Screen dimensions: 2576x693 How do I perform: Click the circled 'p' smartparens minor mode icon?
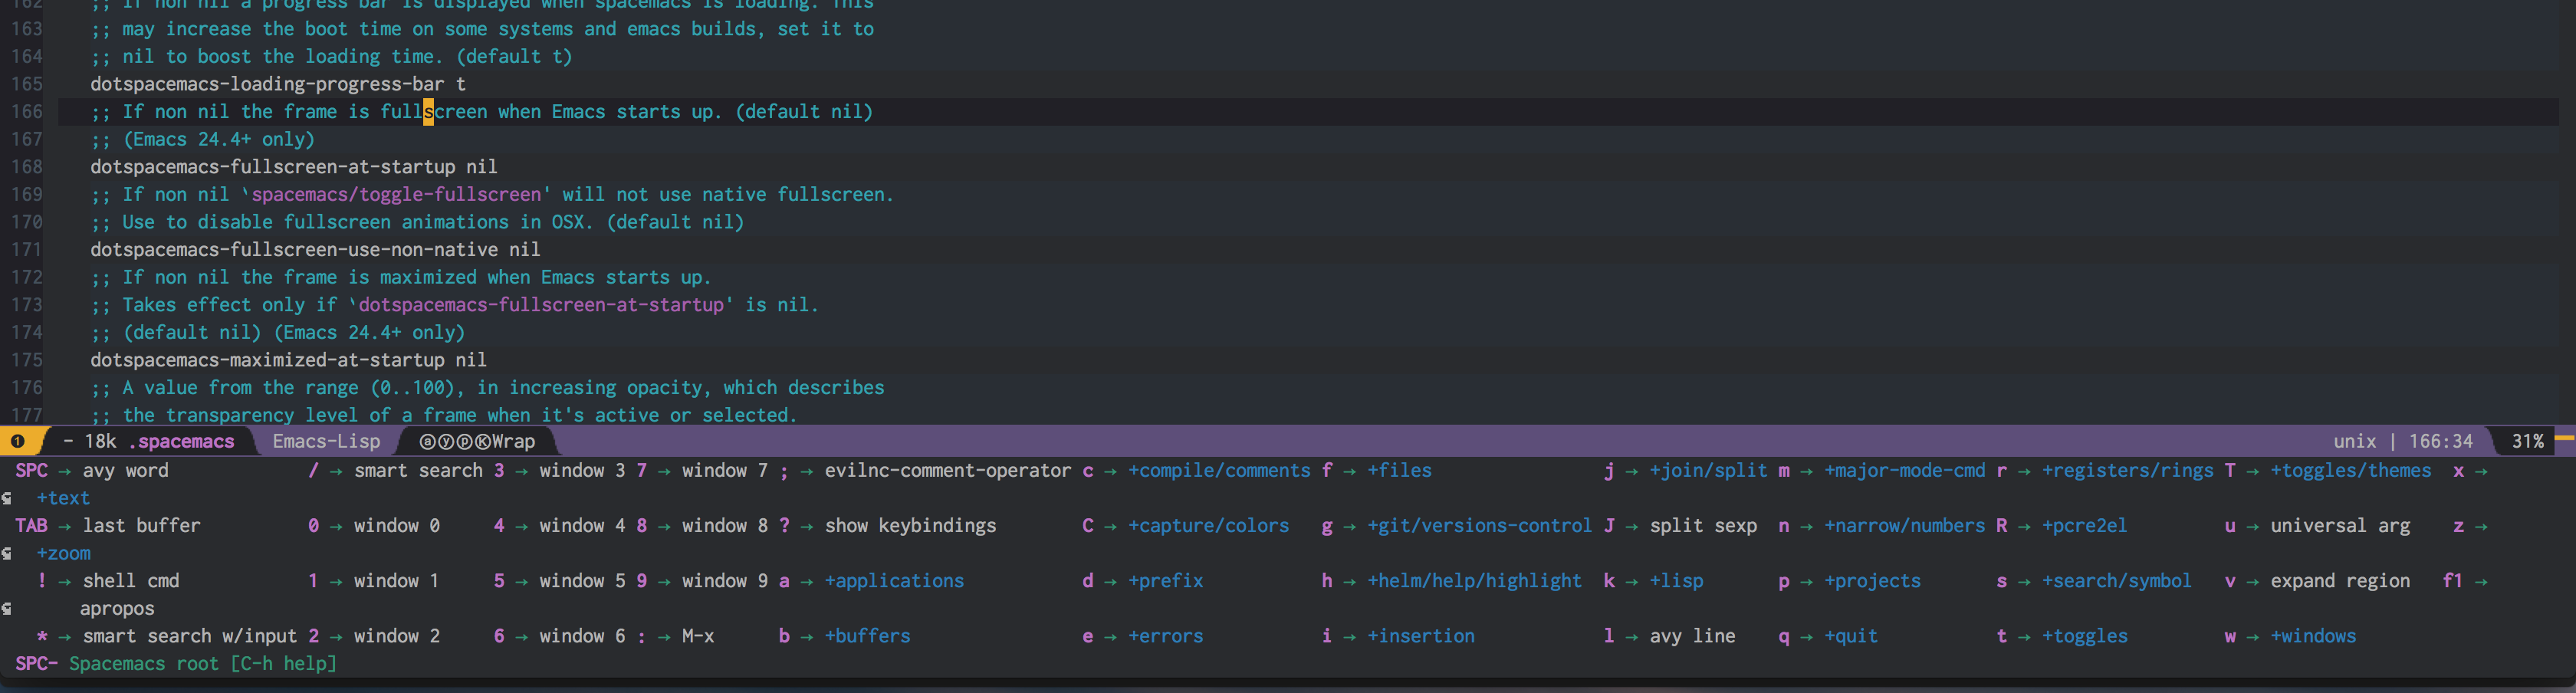click(464, 441)
